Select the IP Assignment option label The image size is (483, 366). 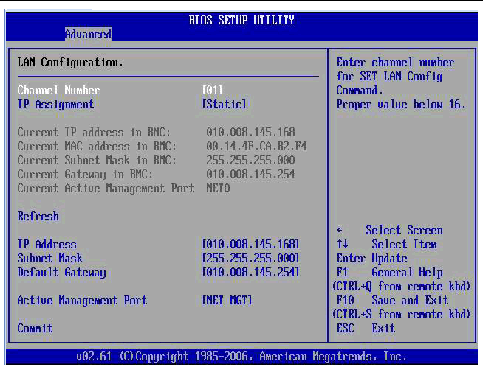pos(56,104)
